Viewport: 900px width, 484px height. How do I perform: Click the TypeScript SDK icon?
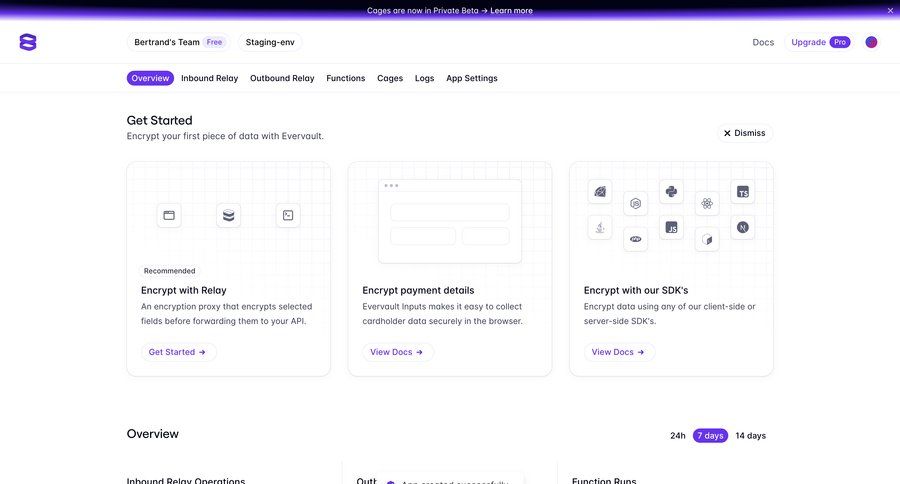click(743, 192)
